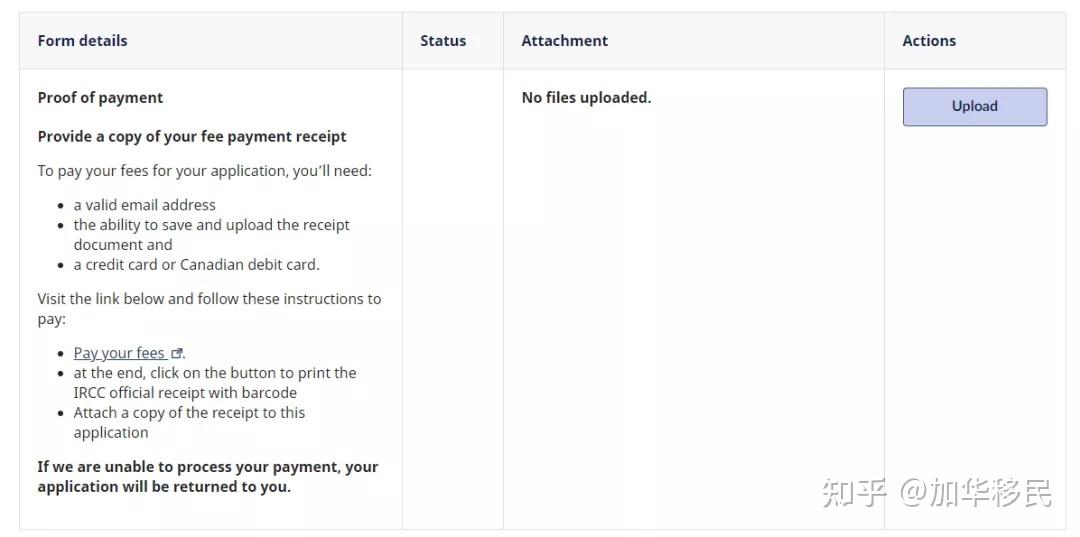Click the Actions column header
The height and width of the screenshot is (537, 1080).
(x=929, y=41)
